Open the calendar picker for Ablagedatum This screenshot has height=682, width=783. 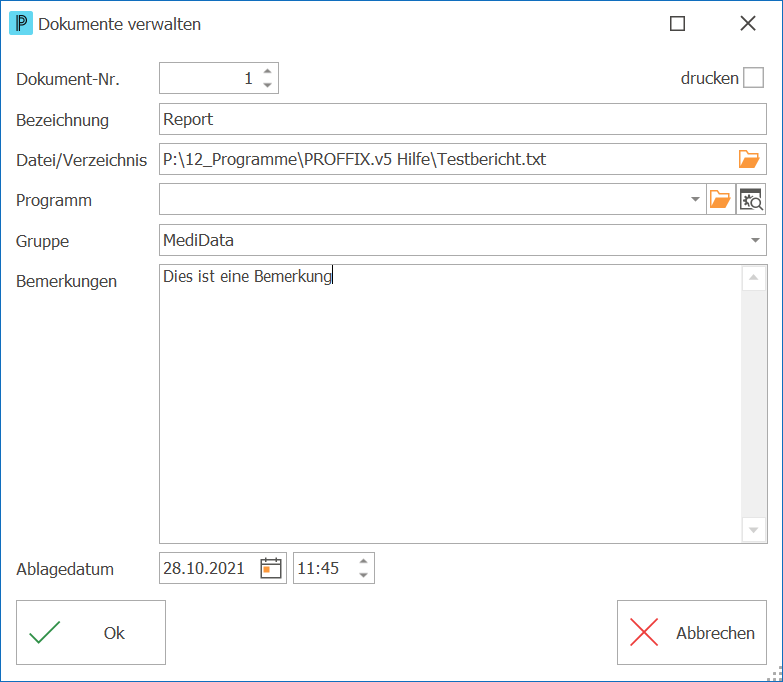pyautogui.click(x=271, y=568)
